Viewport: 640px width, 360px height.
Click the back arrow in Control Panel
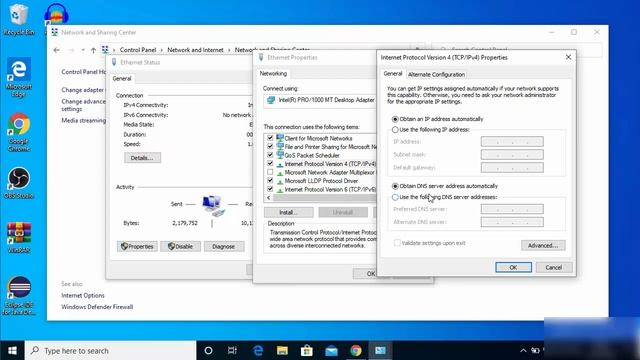57,50
